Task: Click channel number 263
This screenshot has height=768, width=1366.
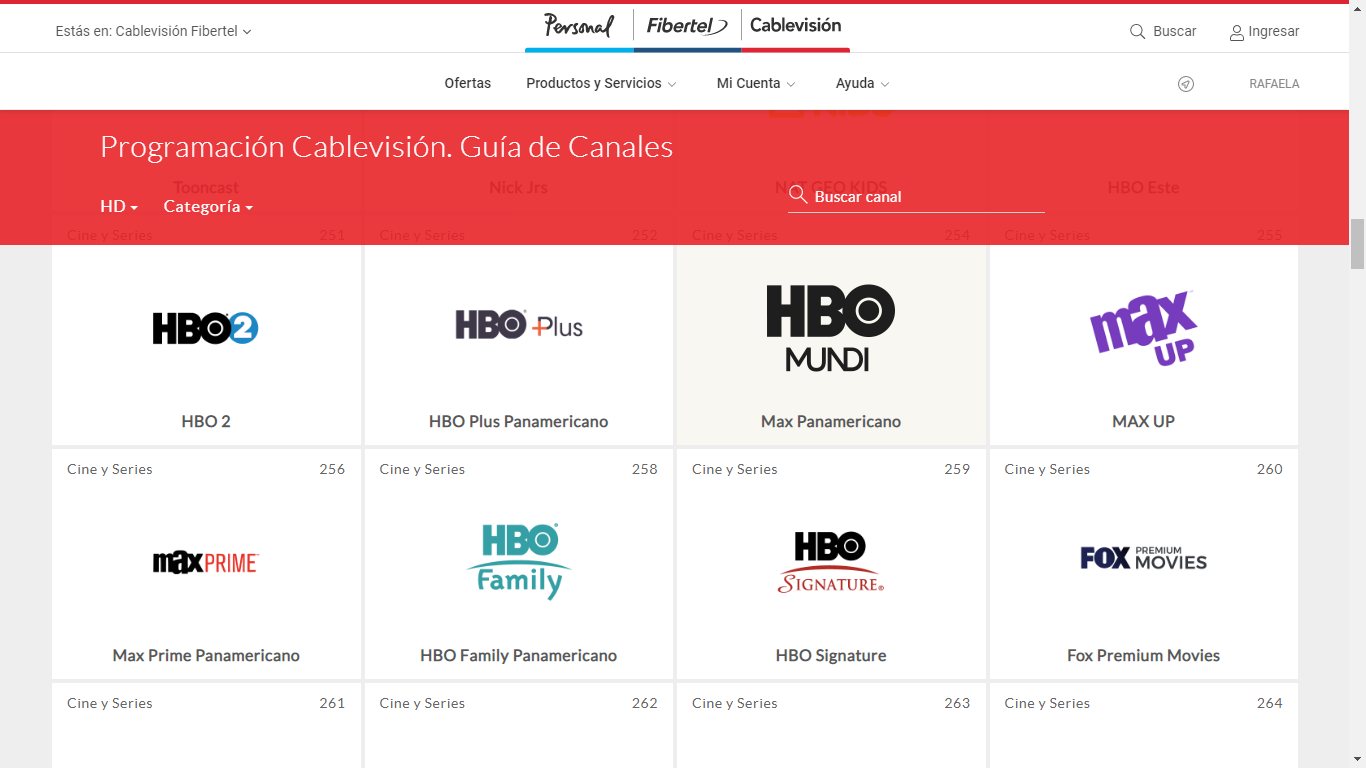Action: point(957,703)
